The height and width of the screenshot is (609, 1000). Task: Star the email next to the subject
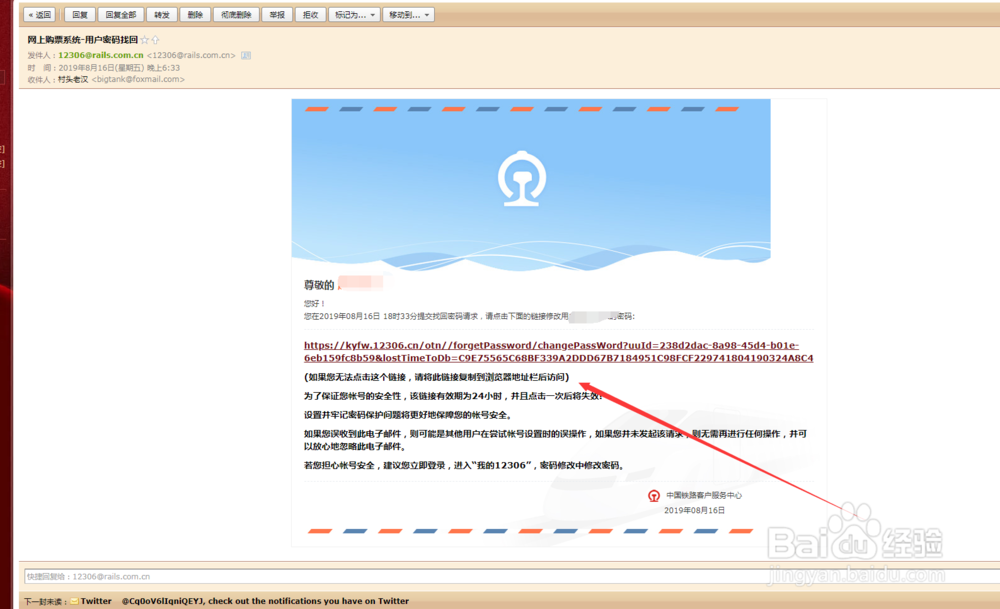(145, 40)
